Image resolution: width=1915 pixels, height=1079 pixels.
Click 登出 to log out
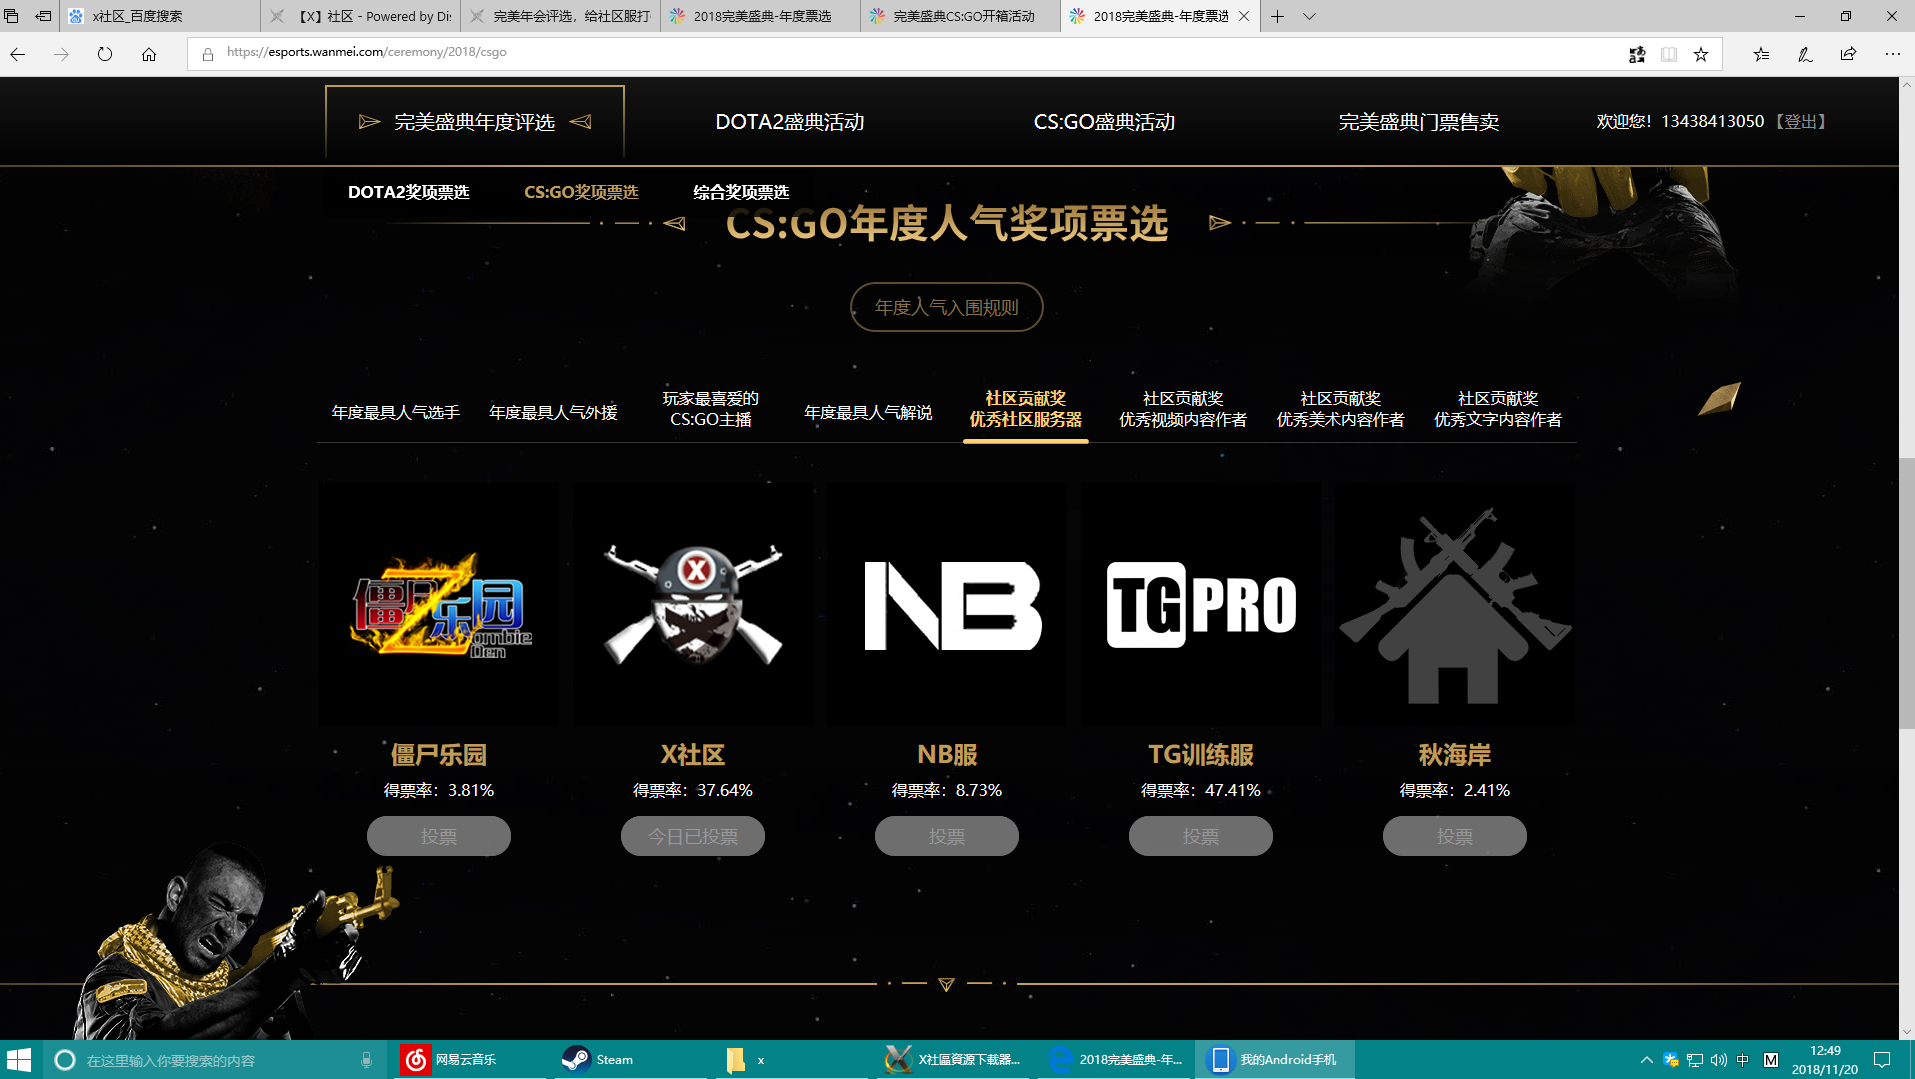click(x=1799, y=121)
